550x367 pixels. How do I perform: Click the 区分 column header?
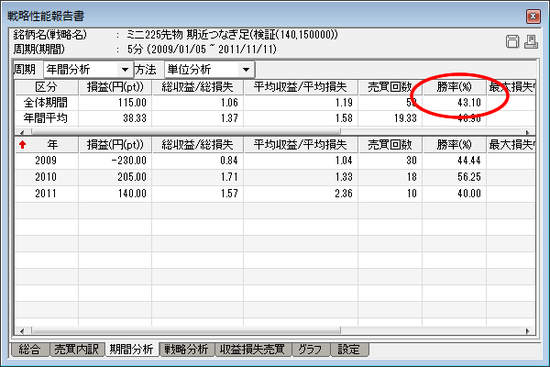point(47,87)
